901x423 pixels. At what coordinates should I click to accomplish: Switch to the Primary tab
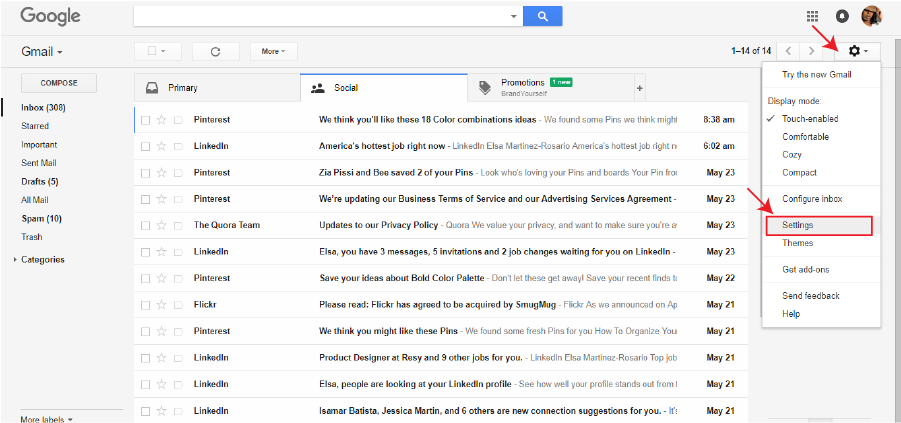tap(217, 88)
